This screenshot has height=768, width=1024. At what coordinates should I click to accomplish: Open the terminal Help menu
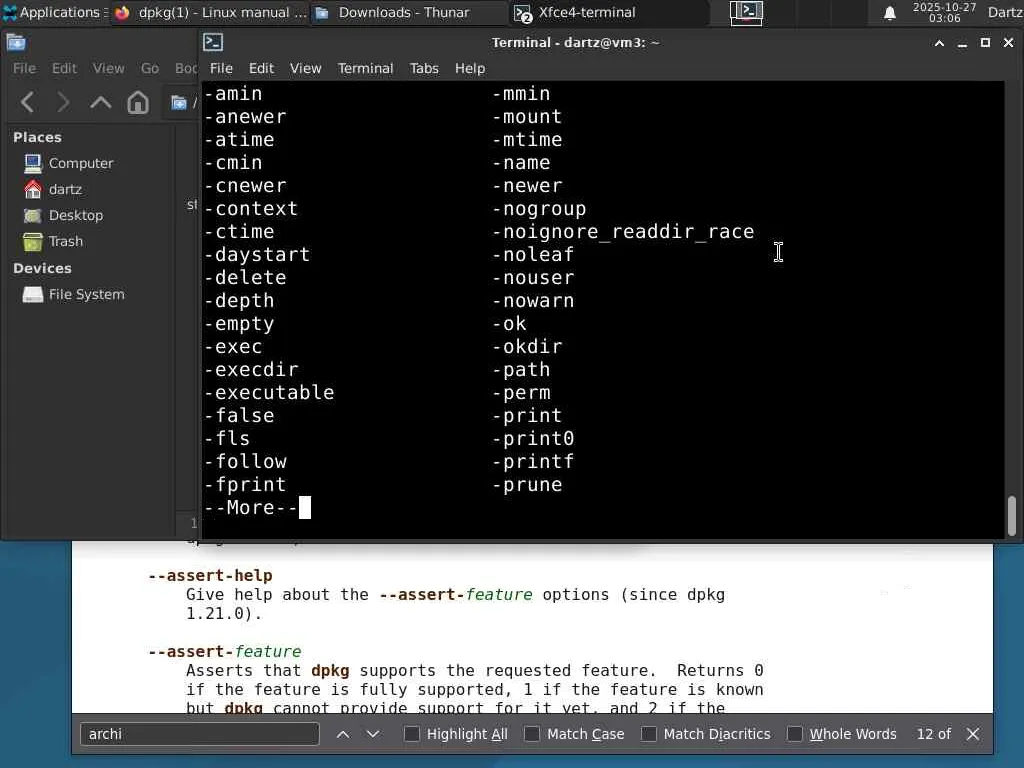470,68
